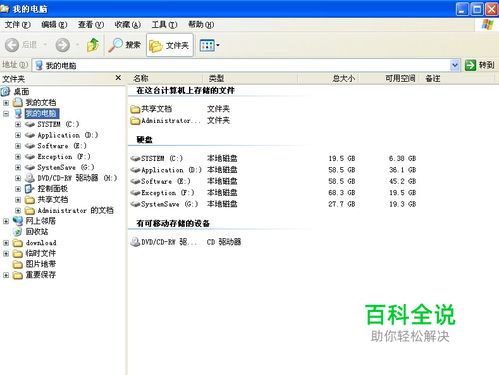Select DVD/CD-RW drive (H:) icon in tree

pos(30,178)
